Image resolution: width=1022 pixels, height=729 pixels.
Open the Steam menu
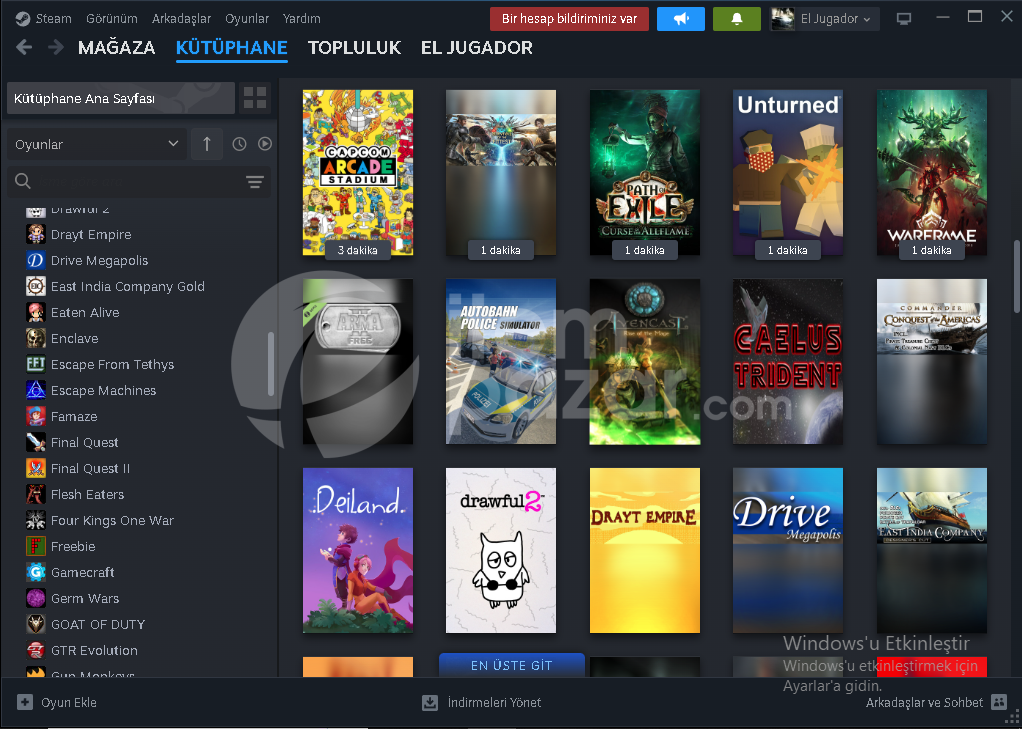tap(53, 19)
